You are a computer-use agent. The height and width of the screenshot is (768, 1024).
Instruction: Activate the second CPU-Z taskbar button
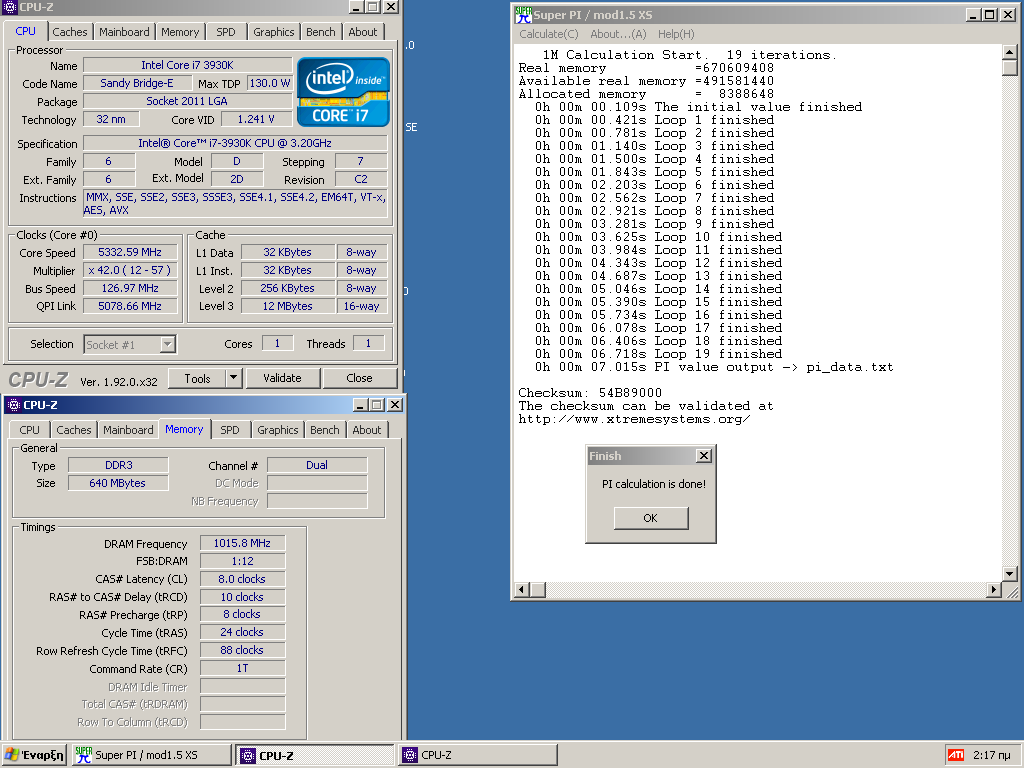[478, 755]
